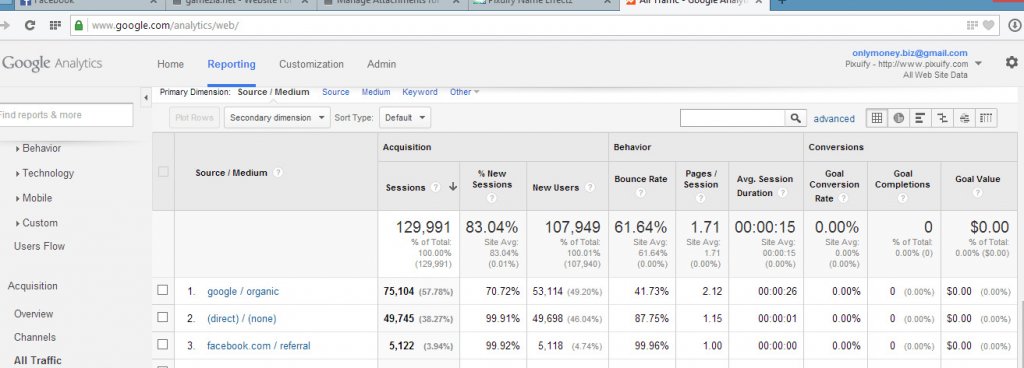This screenshot has height=368, width=1024.
Task: Click help icon under Goal Value
Action: [x=977, y=193]
